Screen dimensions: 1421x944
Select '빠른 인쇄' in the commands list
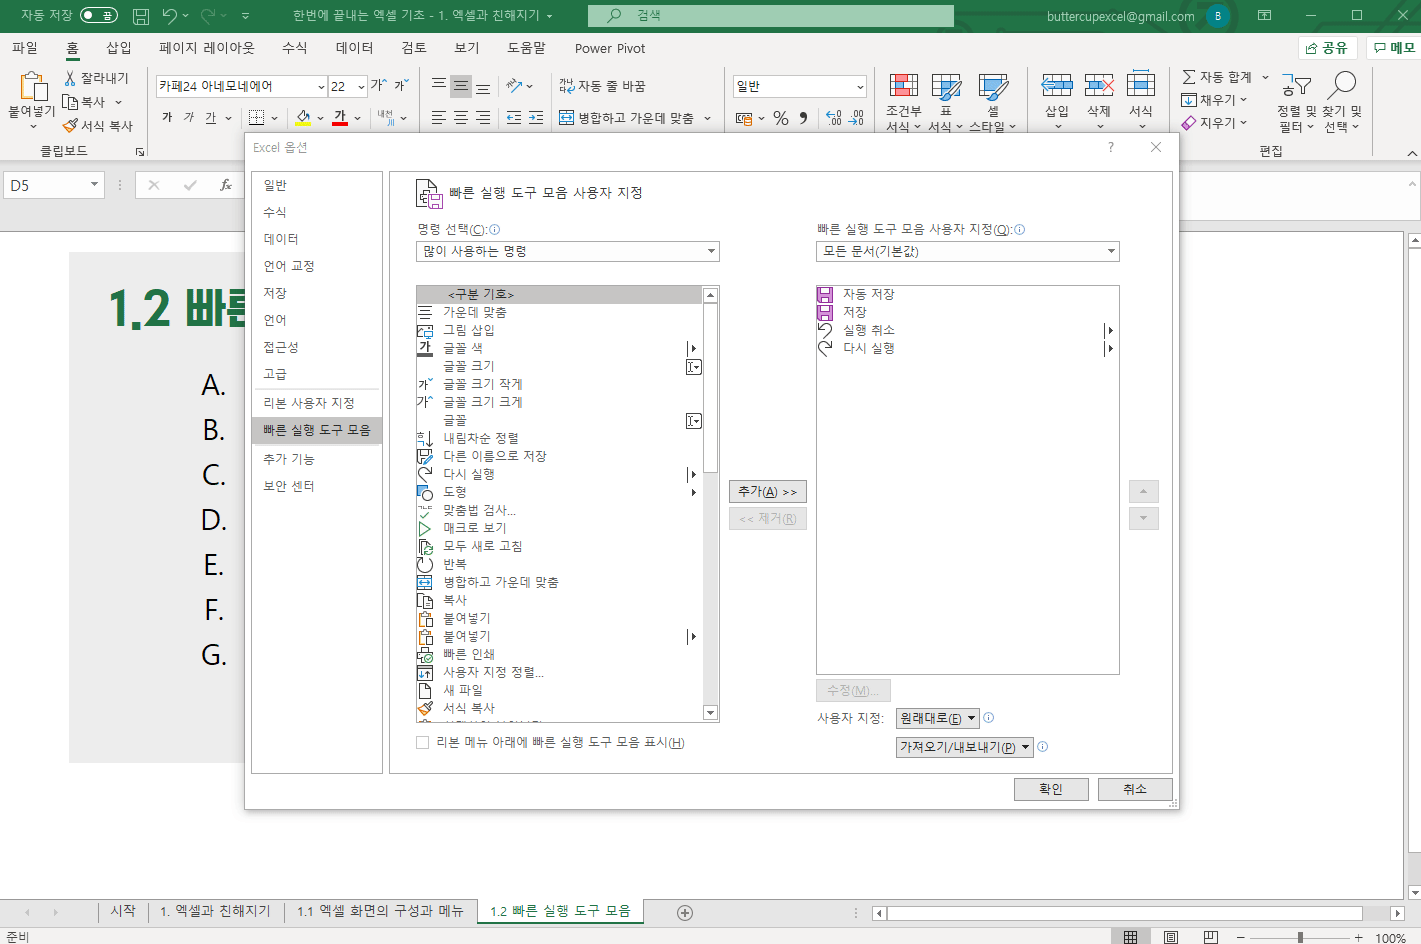(x=559, y=654)
